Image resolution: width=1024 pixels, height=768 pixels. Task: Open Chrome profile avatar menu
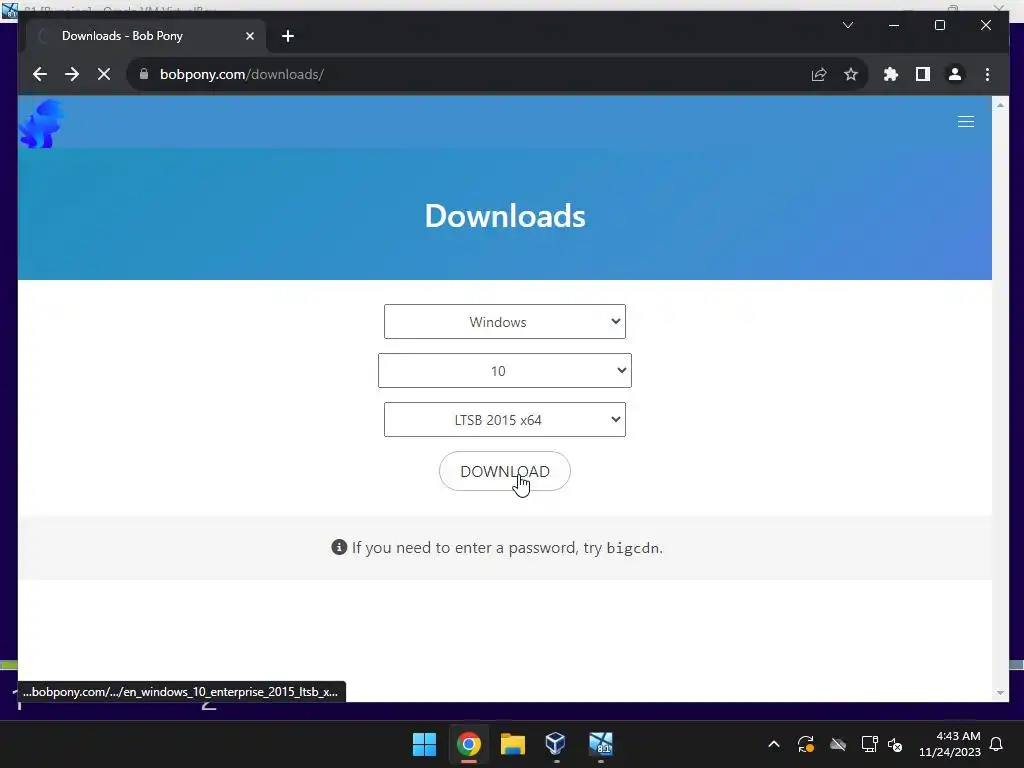pos(955,74)
